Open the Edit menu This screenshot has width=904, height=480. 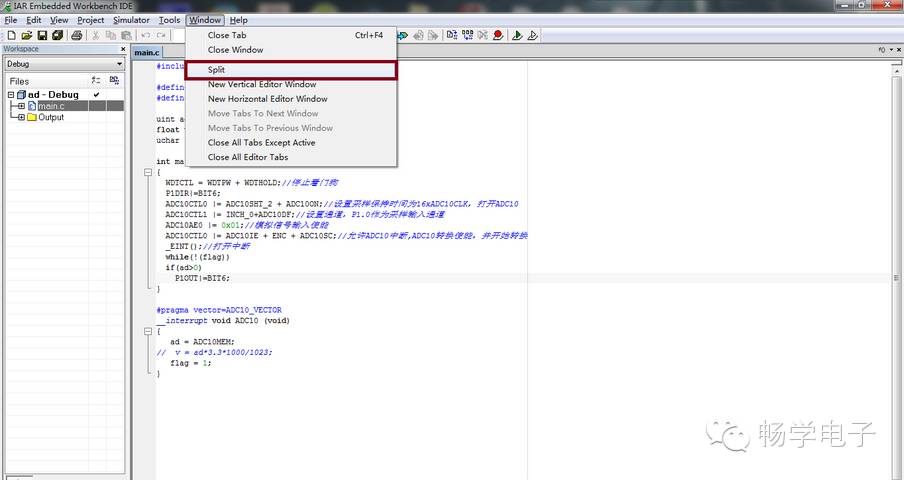point(33,20)
